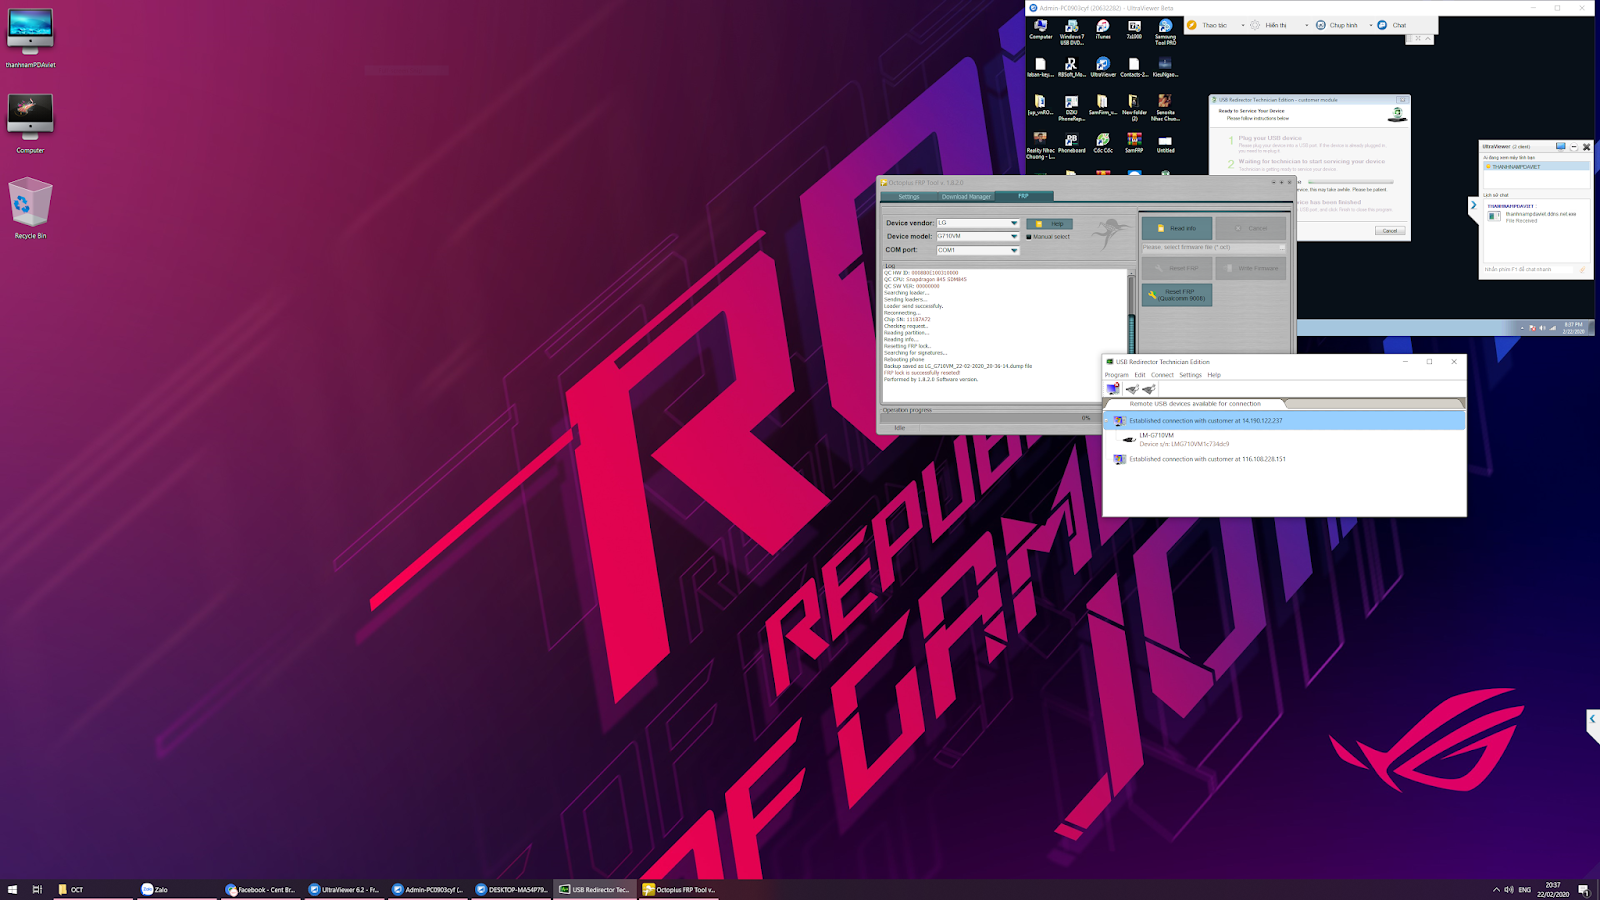1600x900 pixels.
Task: Expand the Chụp hình dropdown in UltraViewer
Action: pos(1371,25)
